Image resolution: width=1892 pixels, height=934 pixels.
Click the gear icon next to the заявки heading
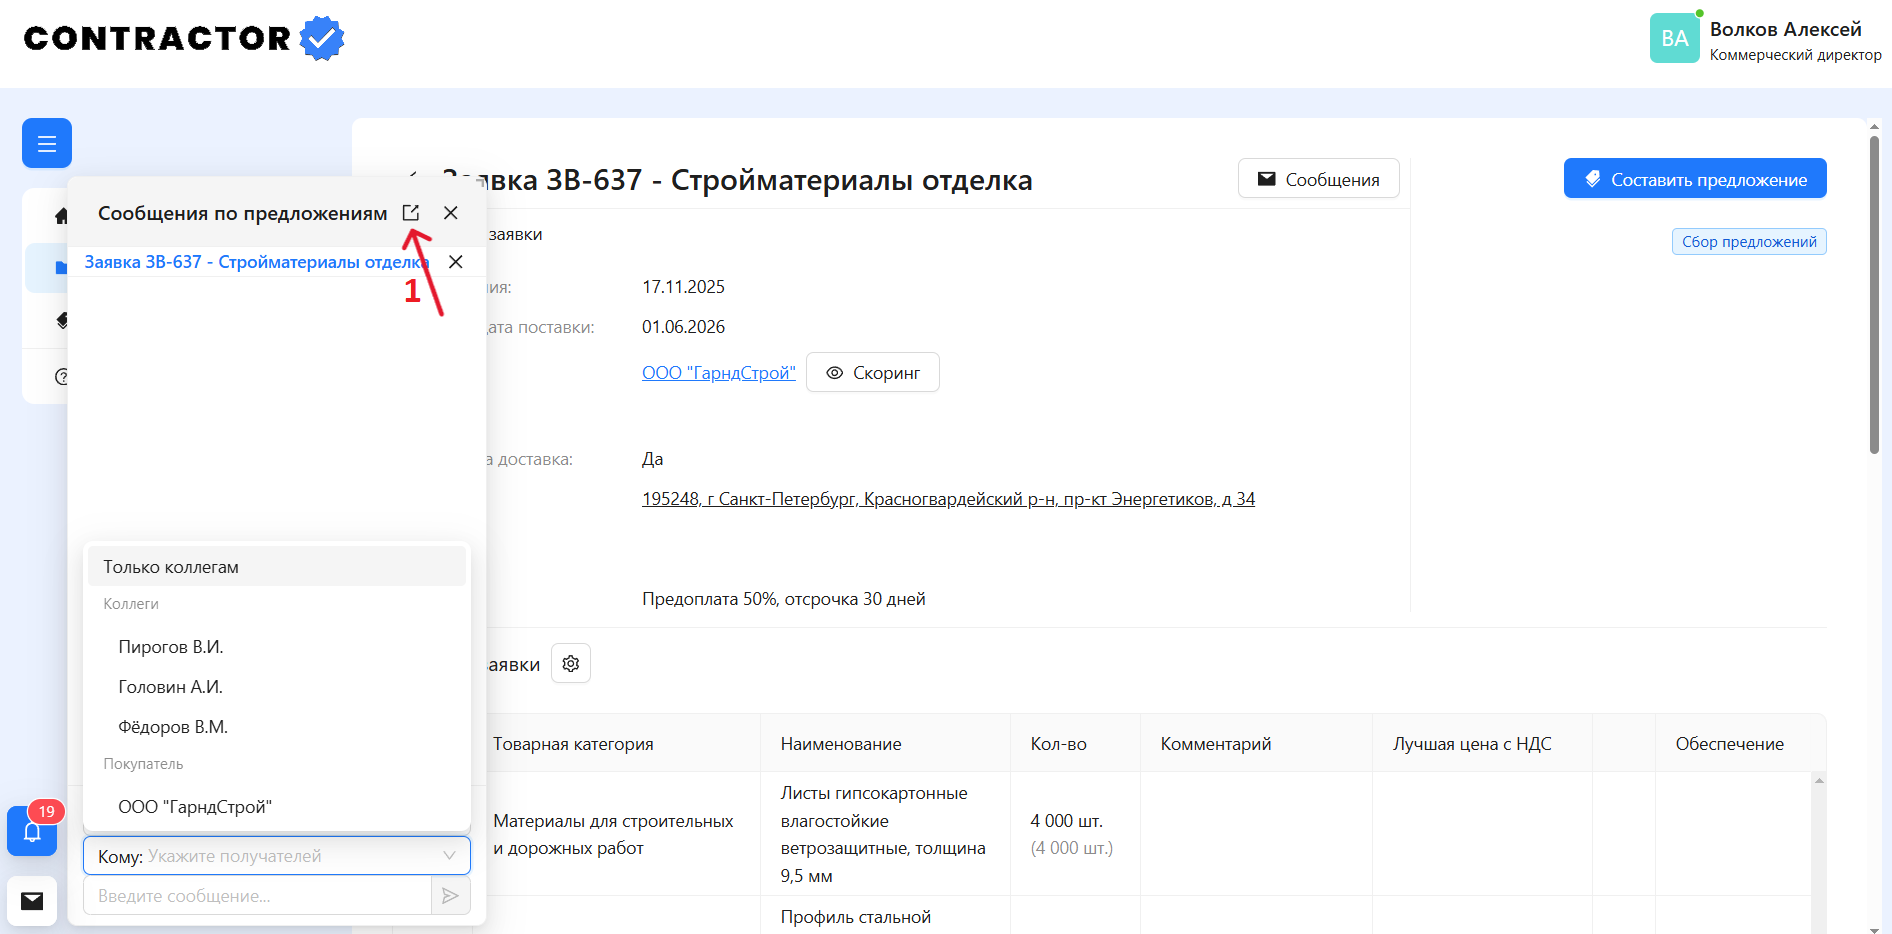(570, 663)
